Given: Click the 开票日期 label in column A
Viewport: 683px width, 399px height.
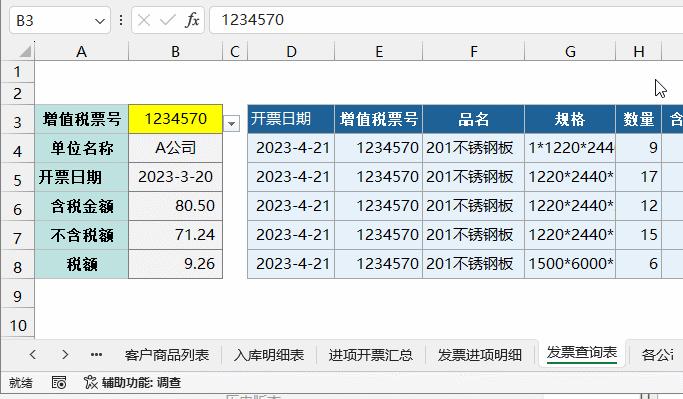Looking at the screenshot, I should [x=81, y=177].
